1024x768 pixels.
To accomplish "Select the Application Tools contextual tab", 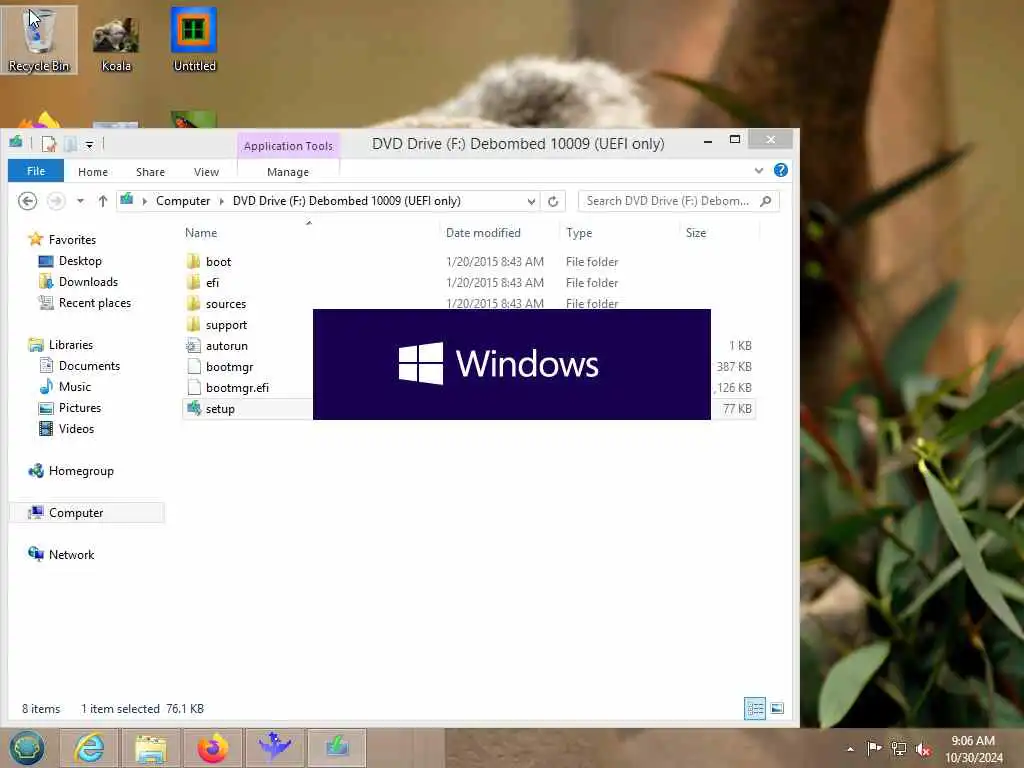I will [288, 146].
